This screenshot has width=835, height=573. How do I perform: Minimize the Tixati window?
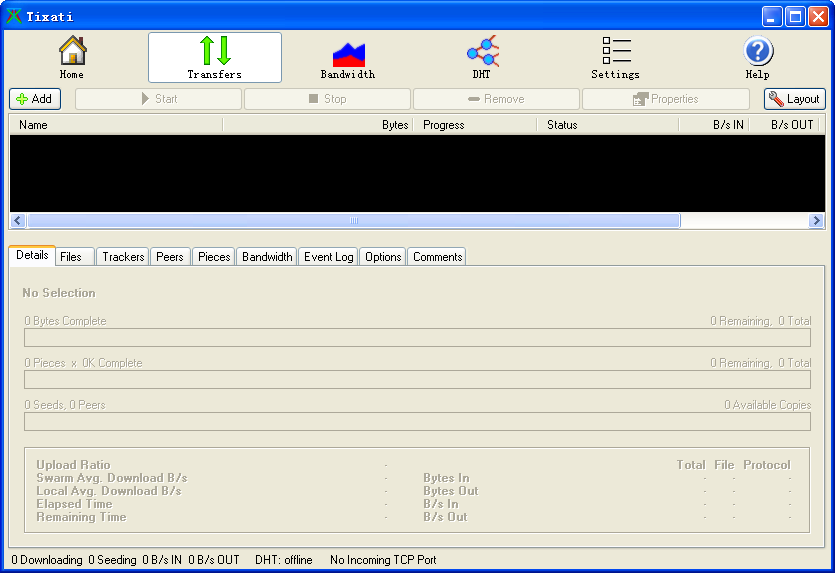772,17
